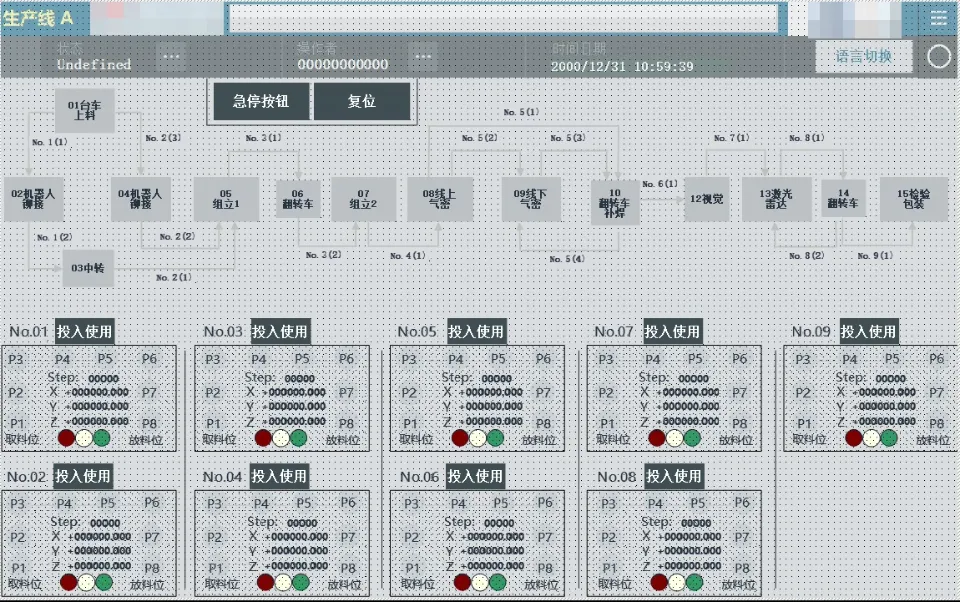Click the Z coordinate value in No.04
This screenshot has width=960, height=602.
pos(296,566)
